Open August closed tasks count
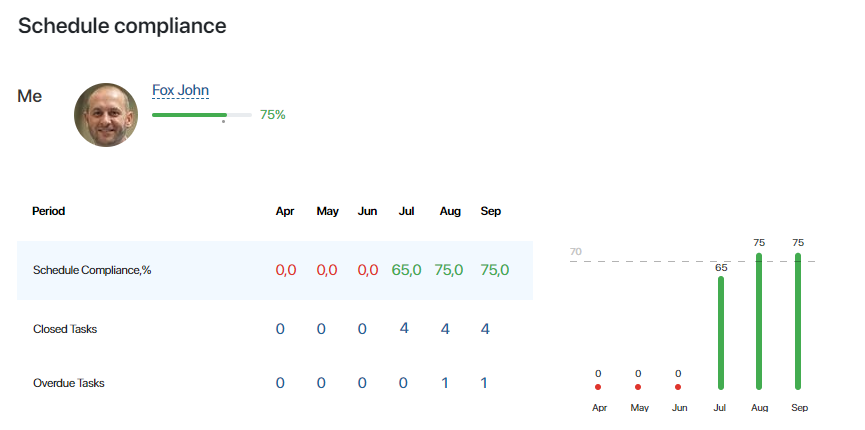The height and width of the screenshot is (430, 865). 445,329
